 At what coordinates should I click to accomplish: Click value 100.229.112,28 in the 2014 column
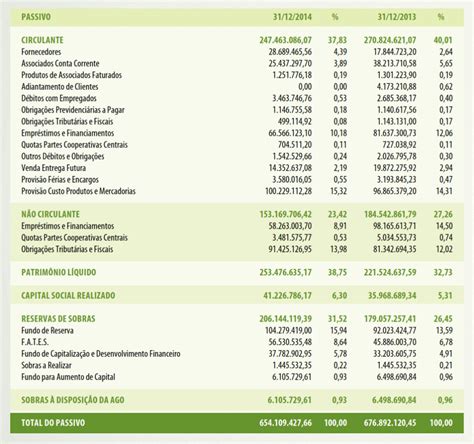288,191
